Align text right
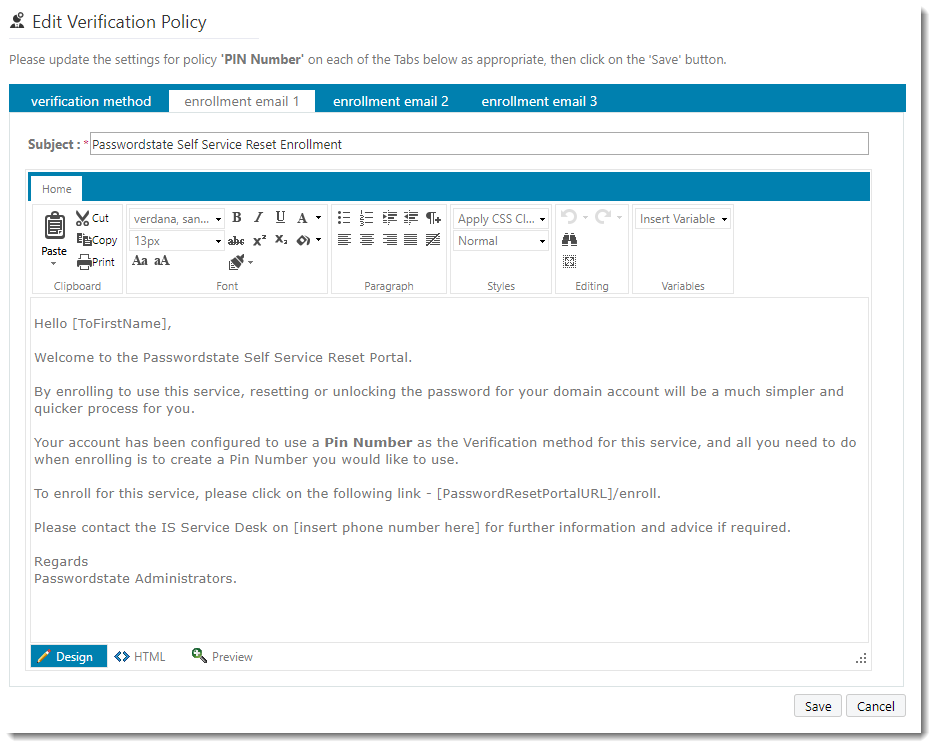 click(x=389, y=240)
